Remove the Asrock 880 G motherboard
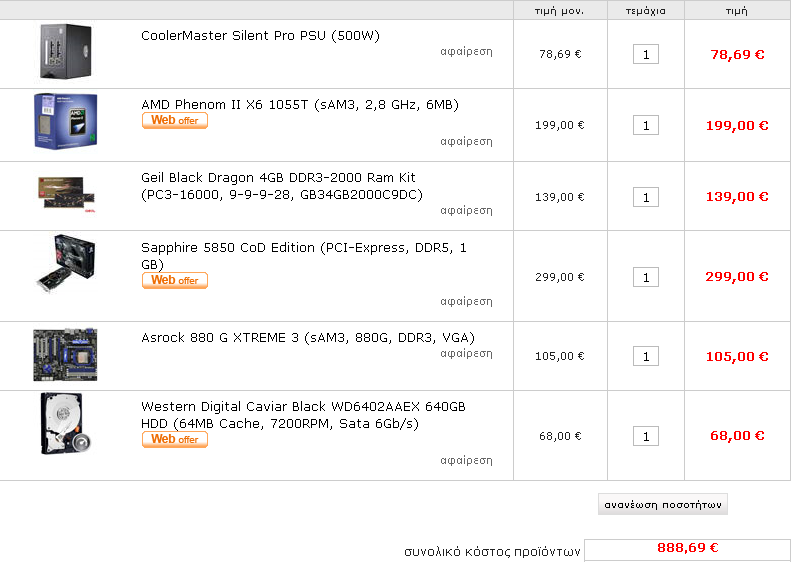Image resolution: width=791 pixels, height=562 pixels. (466, 353)
